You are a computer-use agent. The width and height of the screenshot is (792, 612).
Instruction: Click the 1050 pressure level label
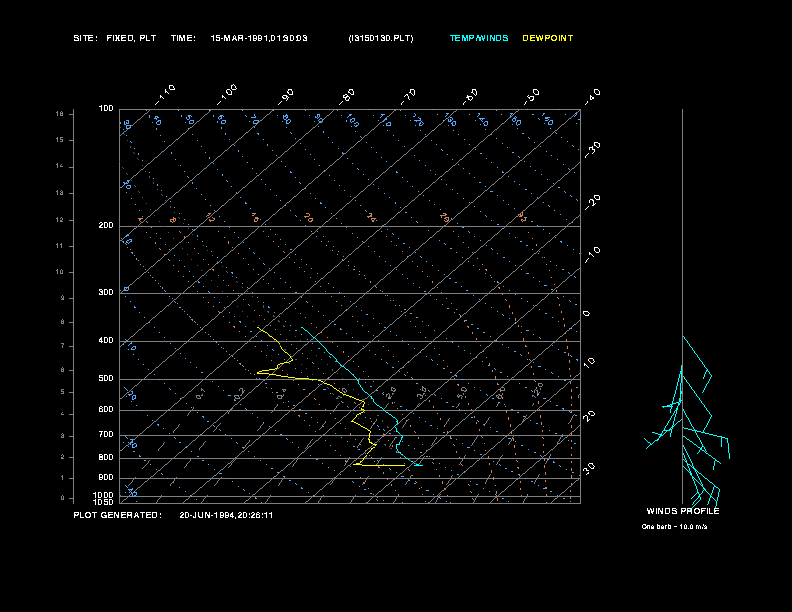(104, 502)
